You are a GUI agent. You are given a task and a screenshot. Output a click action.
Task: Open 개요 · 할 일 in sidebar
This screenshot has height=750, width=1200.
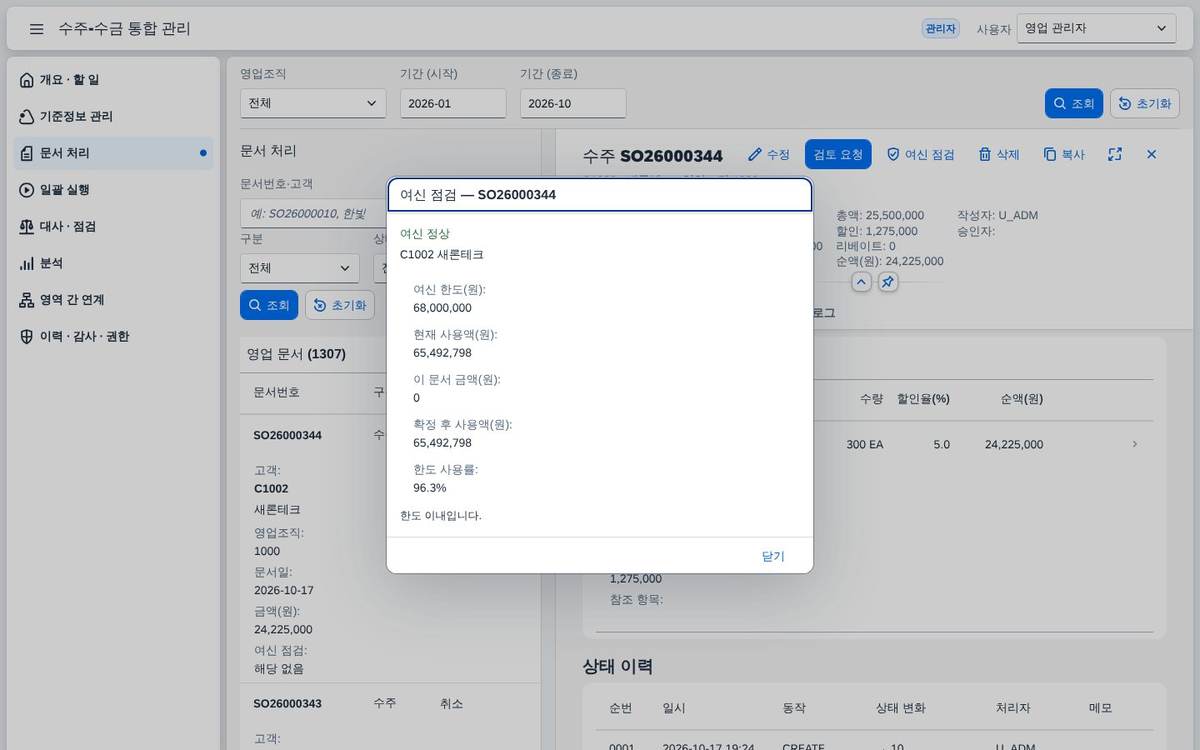coord(114,80)
